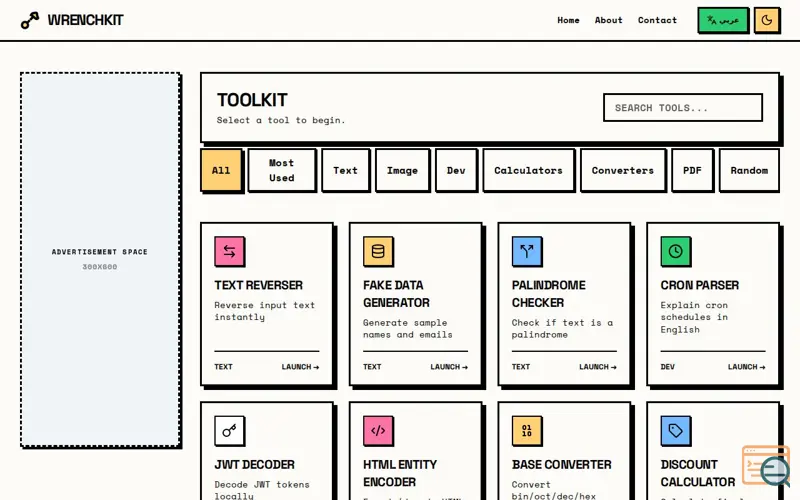The height and width of the screenshot is (500, 800).
Task: Launch the Cron Parser tool
Action: 746,367
